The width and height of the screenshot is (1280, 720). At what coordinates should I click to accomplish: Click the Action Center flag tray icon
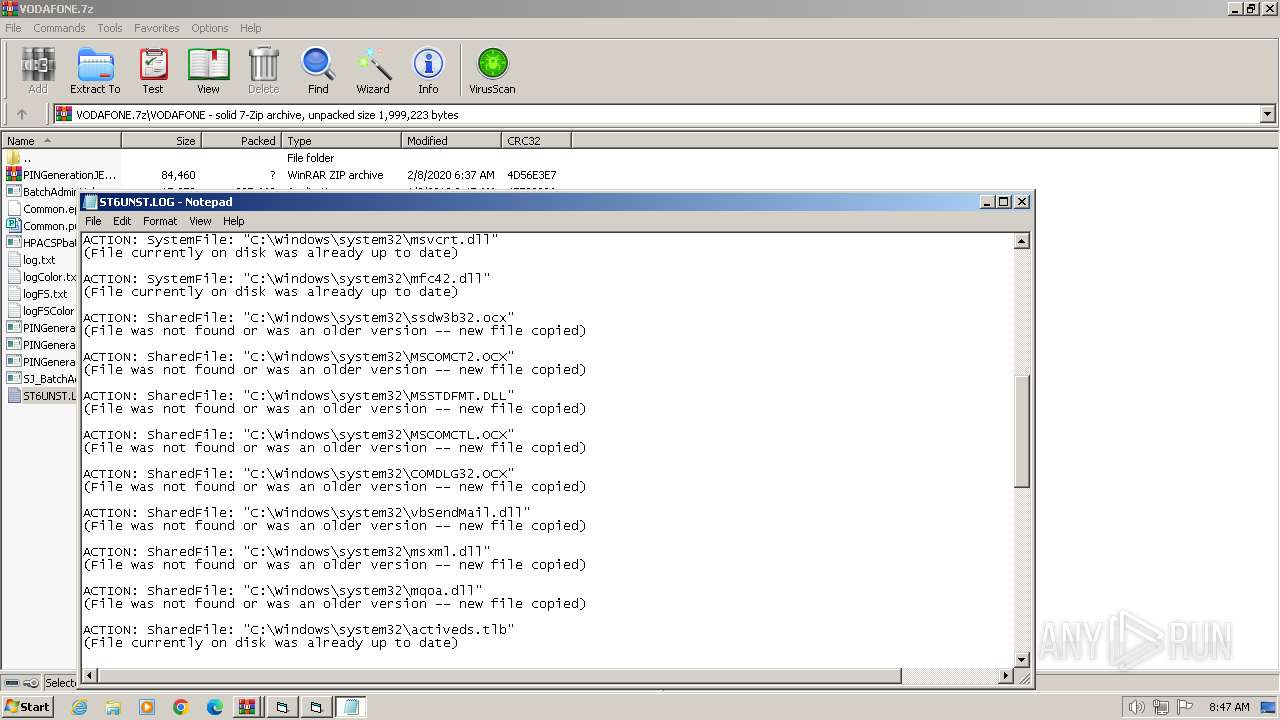point(1185,707)
